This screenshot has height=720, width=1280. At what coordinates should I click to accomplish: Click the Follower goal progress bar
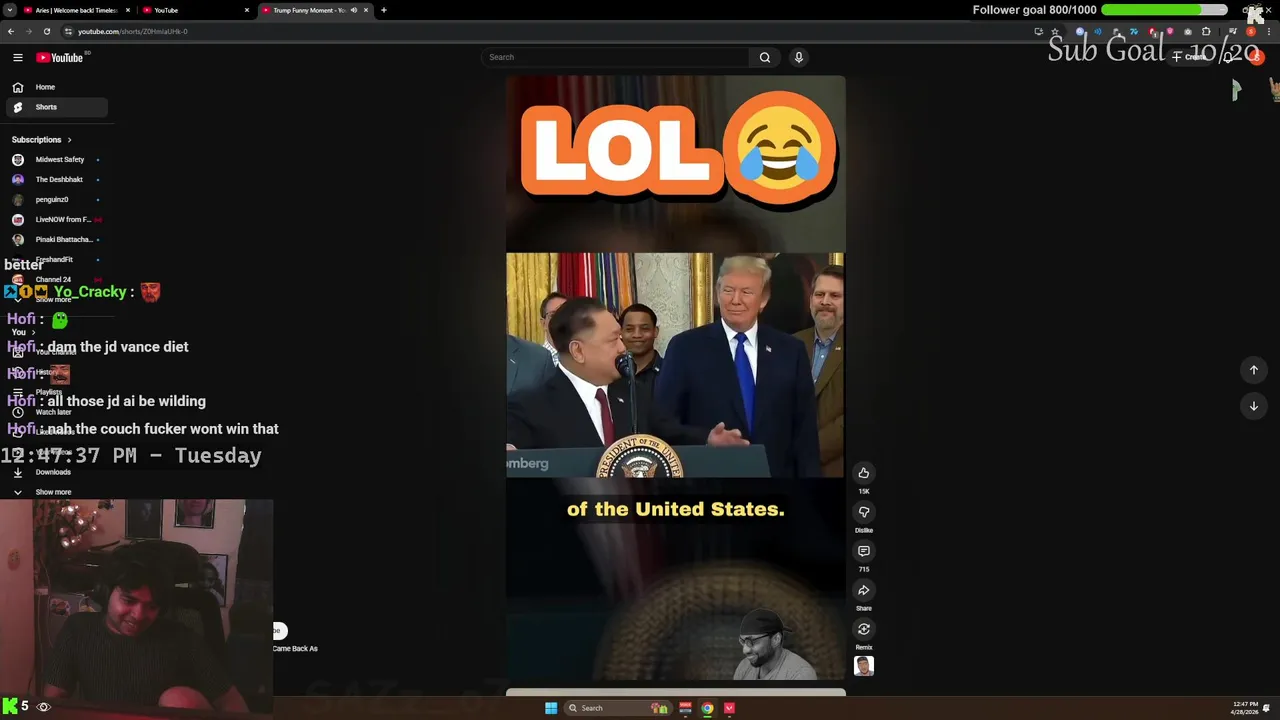(x=1164, y=10)
